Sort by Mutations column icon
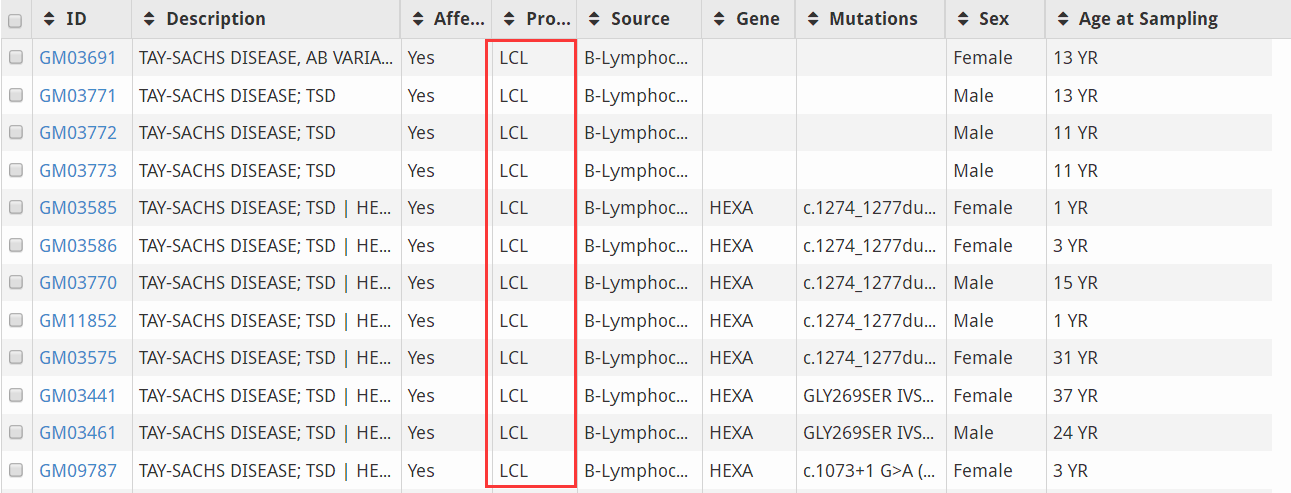 (x=813, y=19)
